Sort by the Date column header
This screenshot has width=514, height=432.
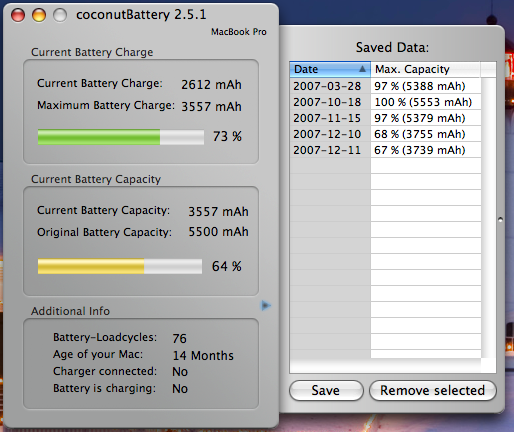coord(330,69)
